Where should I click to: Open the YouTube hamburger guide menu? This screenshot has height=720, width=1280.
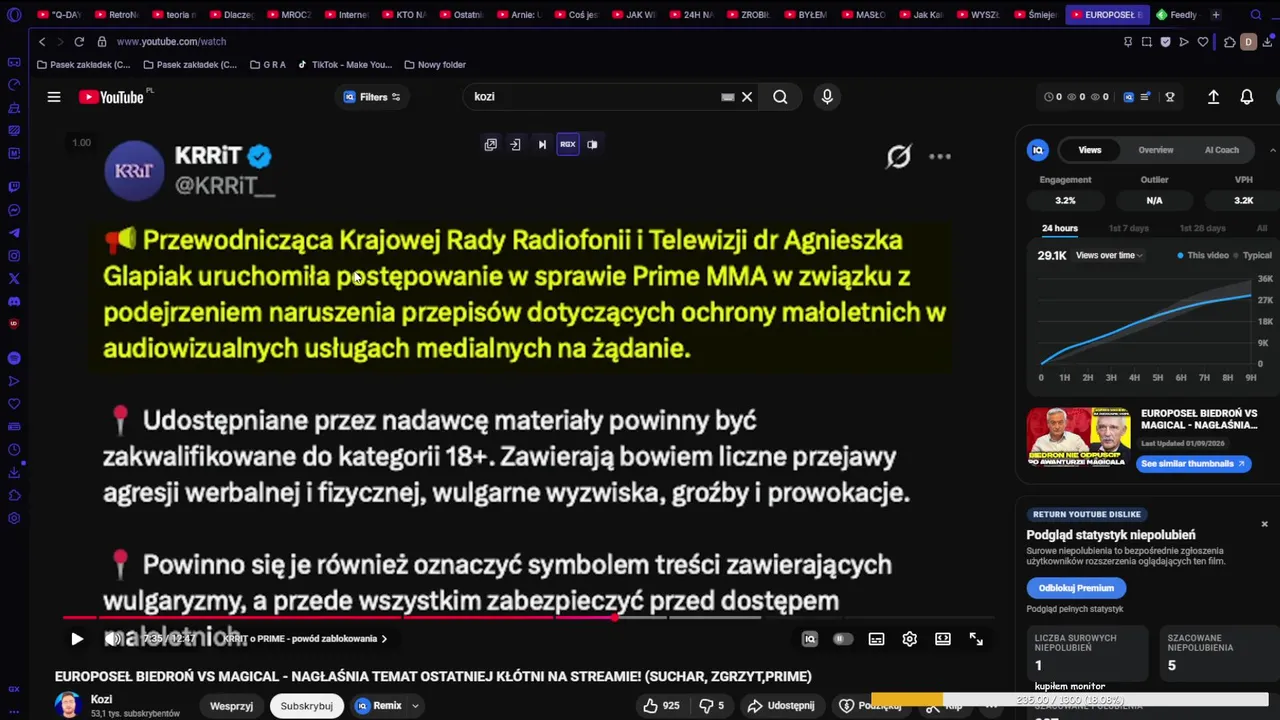[54, 97]
